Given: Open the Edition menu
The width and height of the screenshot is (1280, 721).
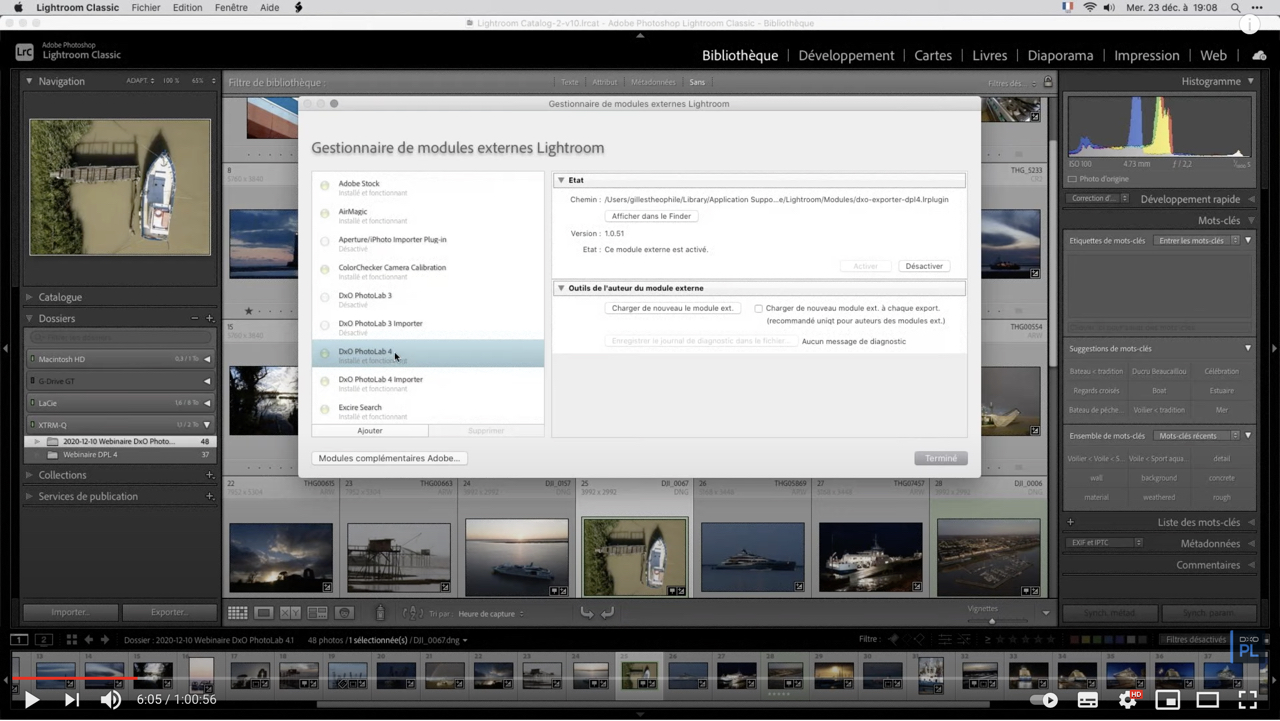Looking at the screenshot, I should point(187,8).
